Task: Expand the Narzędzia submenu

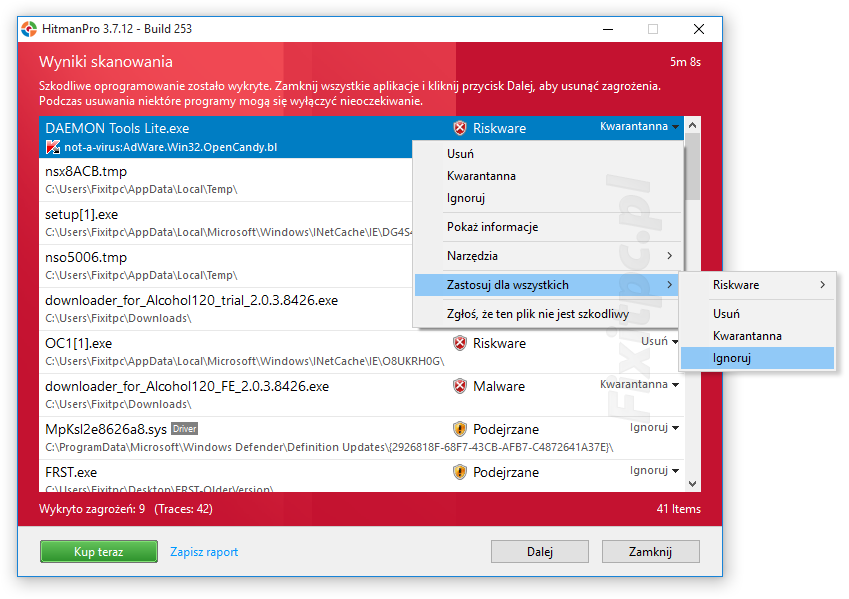Action: (x=546, y=256)
